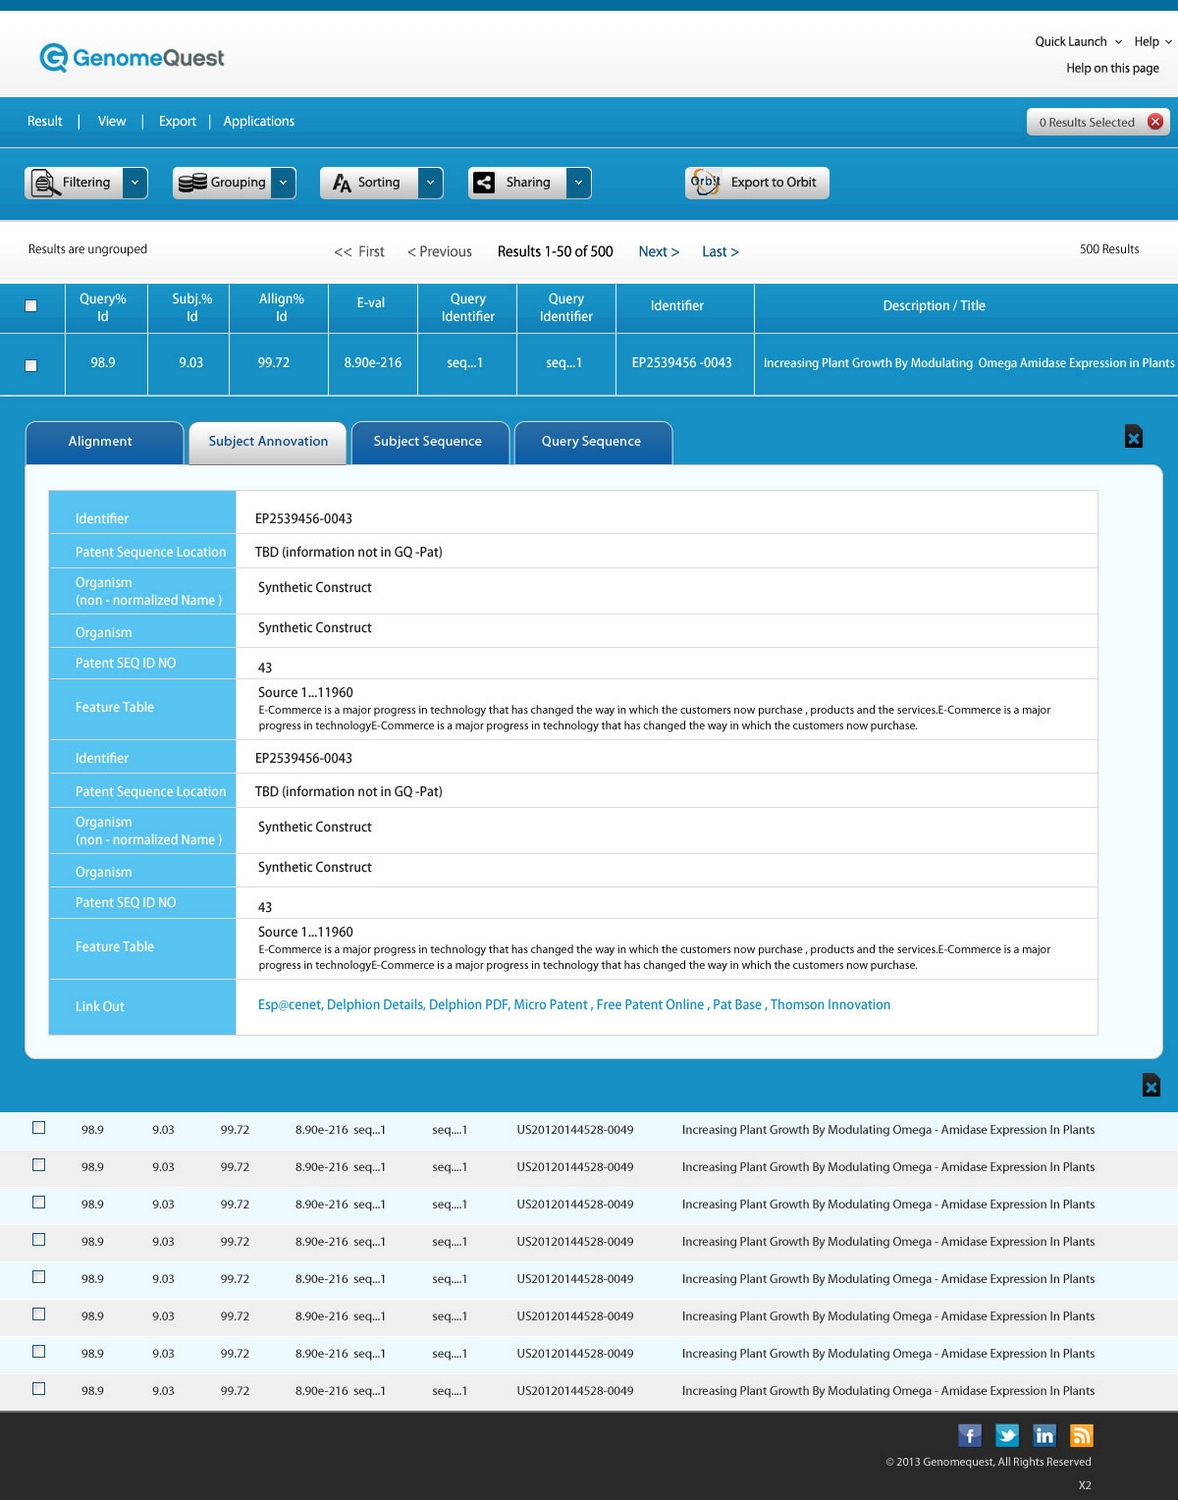Open the Twitter icon in the footer

point(1007,1436)
